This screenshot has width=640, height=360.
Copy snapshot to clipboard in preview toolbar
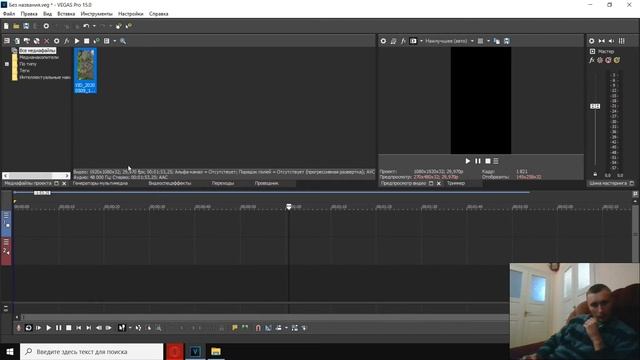[497, 41]
